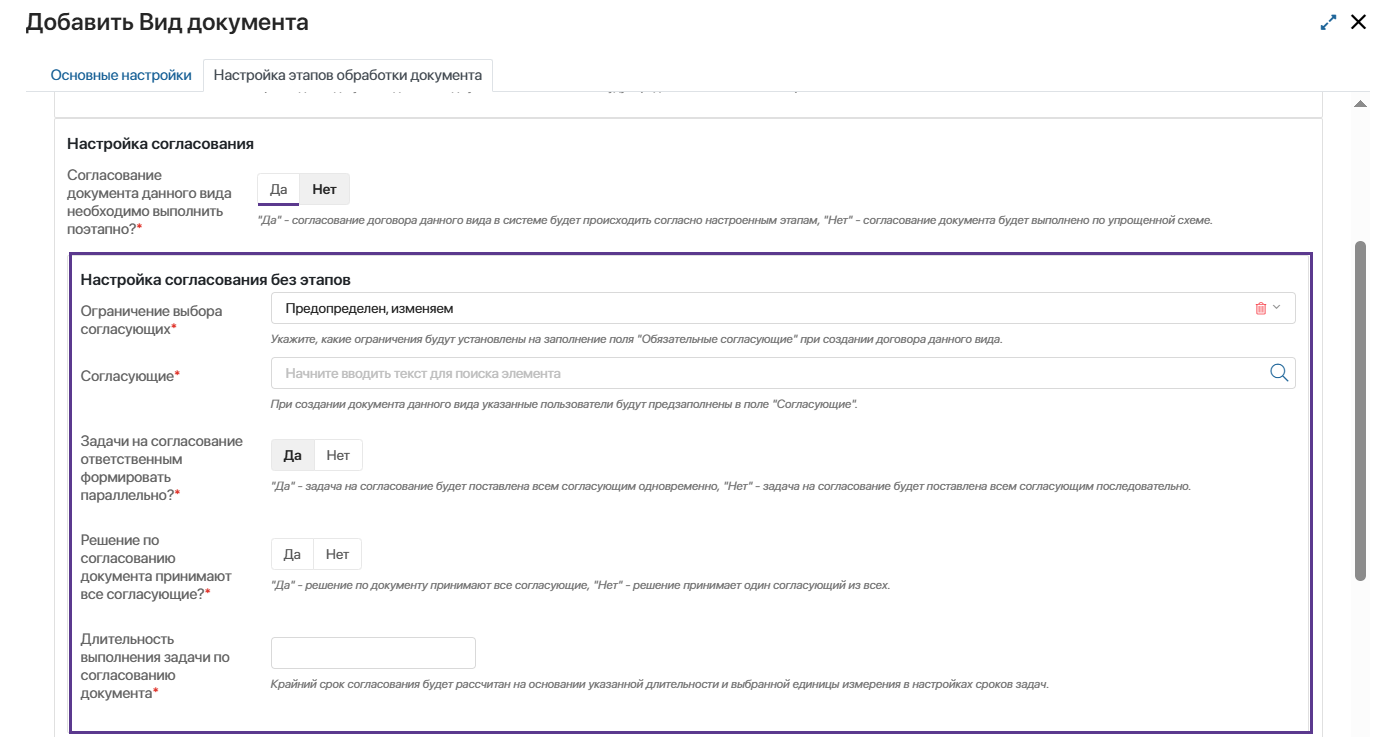1398x737 pixels.
Task: Click the scrollbar up arrow
Action: pyautogui.click(x=1360, y=104)
